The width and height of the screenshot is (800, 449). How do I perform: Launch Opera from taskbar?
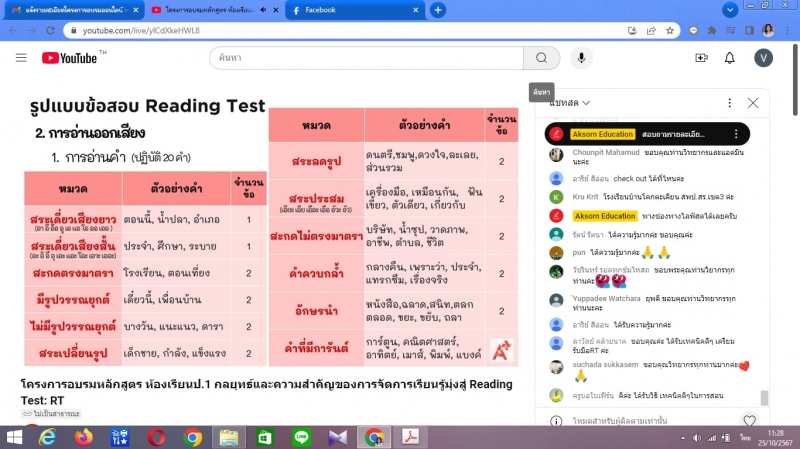[156, 437]
